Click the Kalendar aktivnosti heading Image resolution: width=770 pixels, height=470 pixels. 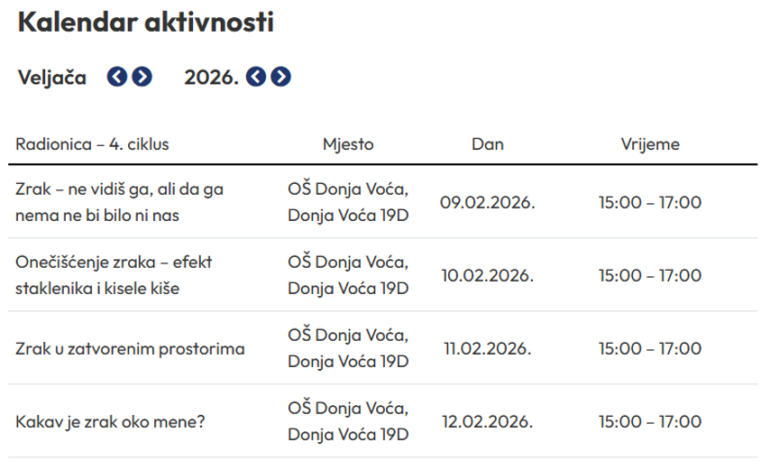pos(146,24)
